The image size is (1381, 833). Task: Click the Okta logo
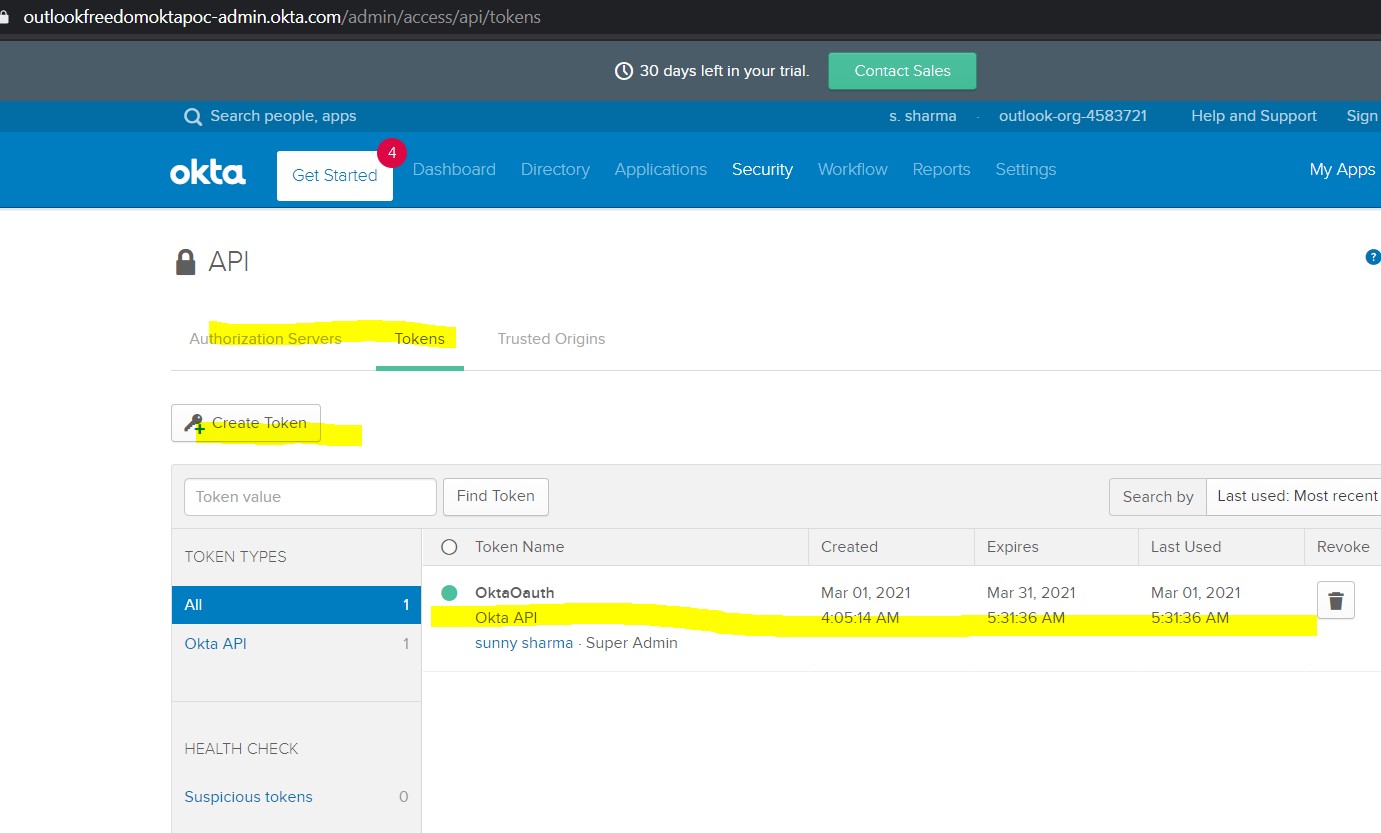point(208,172)
